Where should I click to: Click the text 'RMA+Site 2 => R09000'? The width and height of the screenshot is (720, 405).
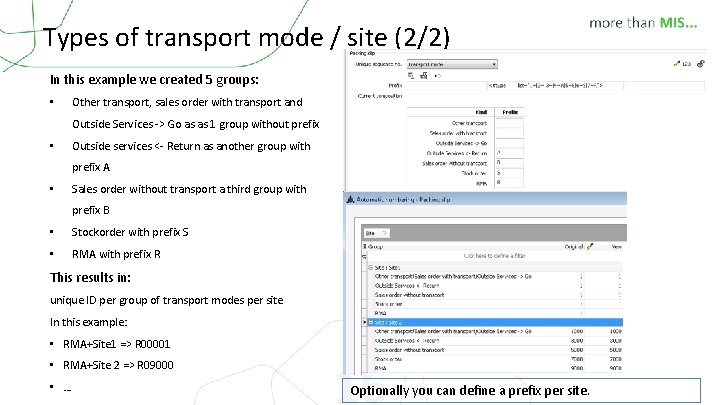coord(118,365)
